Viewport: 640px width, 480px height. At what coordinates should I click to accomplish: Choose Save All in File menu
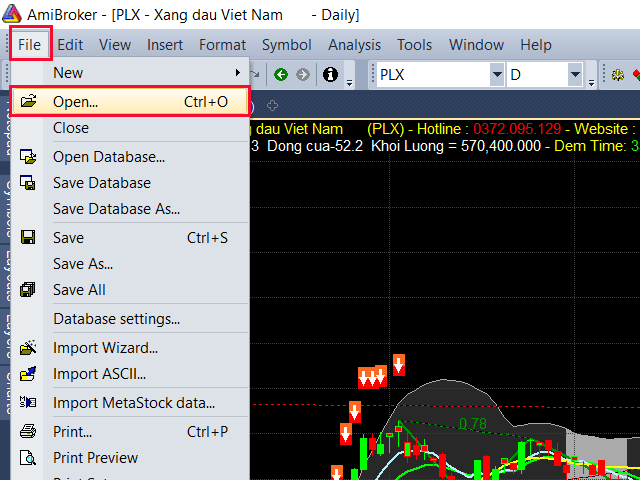pyautogui.click(x=130, y=290)
